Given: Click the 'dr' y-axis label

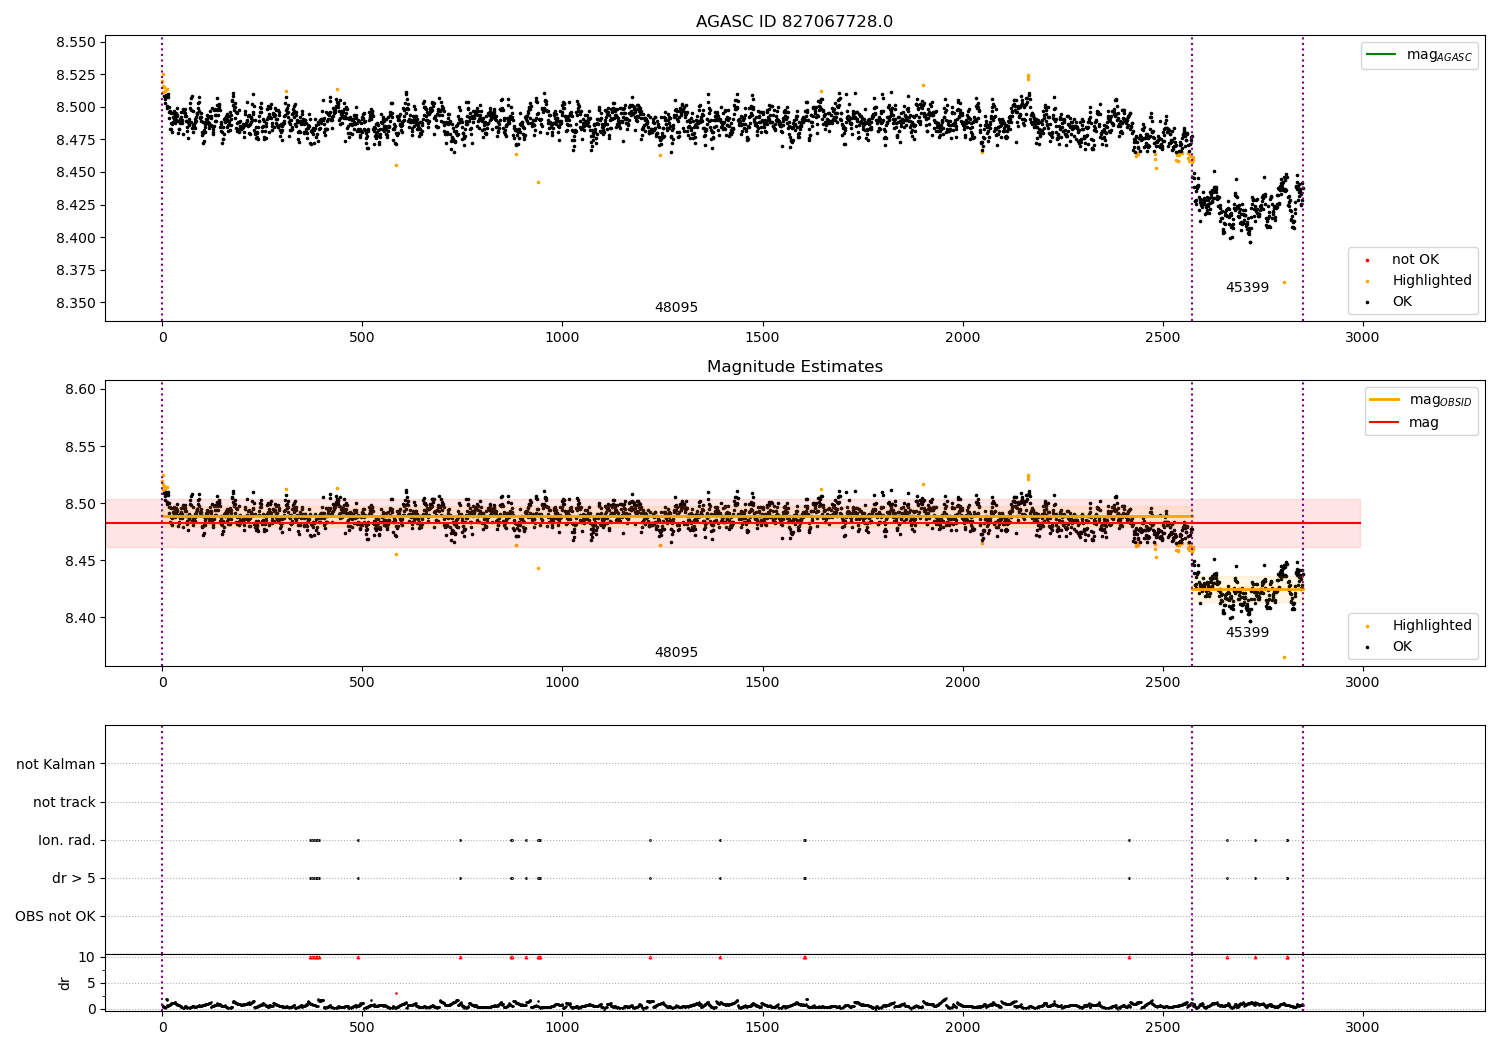Looking at the screenshot, I should point(65,983).
